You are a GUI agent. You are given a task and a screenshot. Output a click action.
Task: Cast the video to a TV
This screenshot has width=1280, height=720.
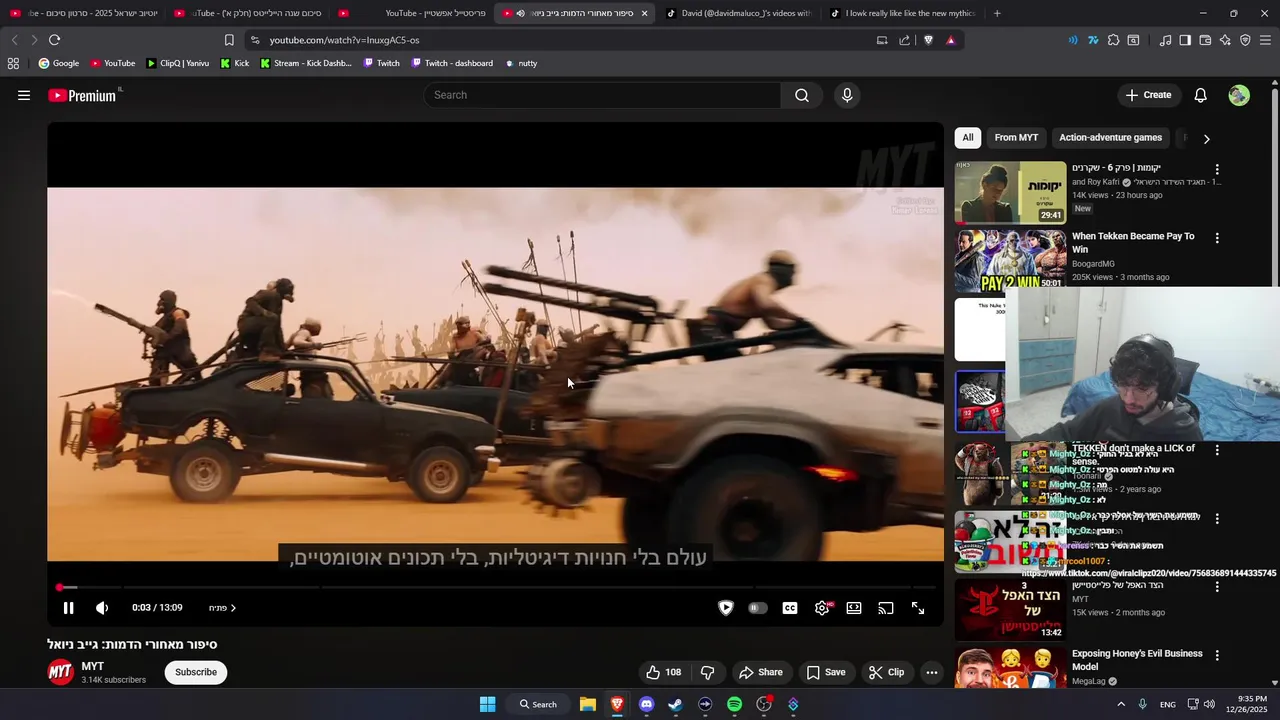click(886, 608)
